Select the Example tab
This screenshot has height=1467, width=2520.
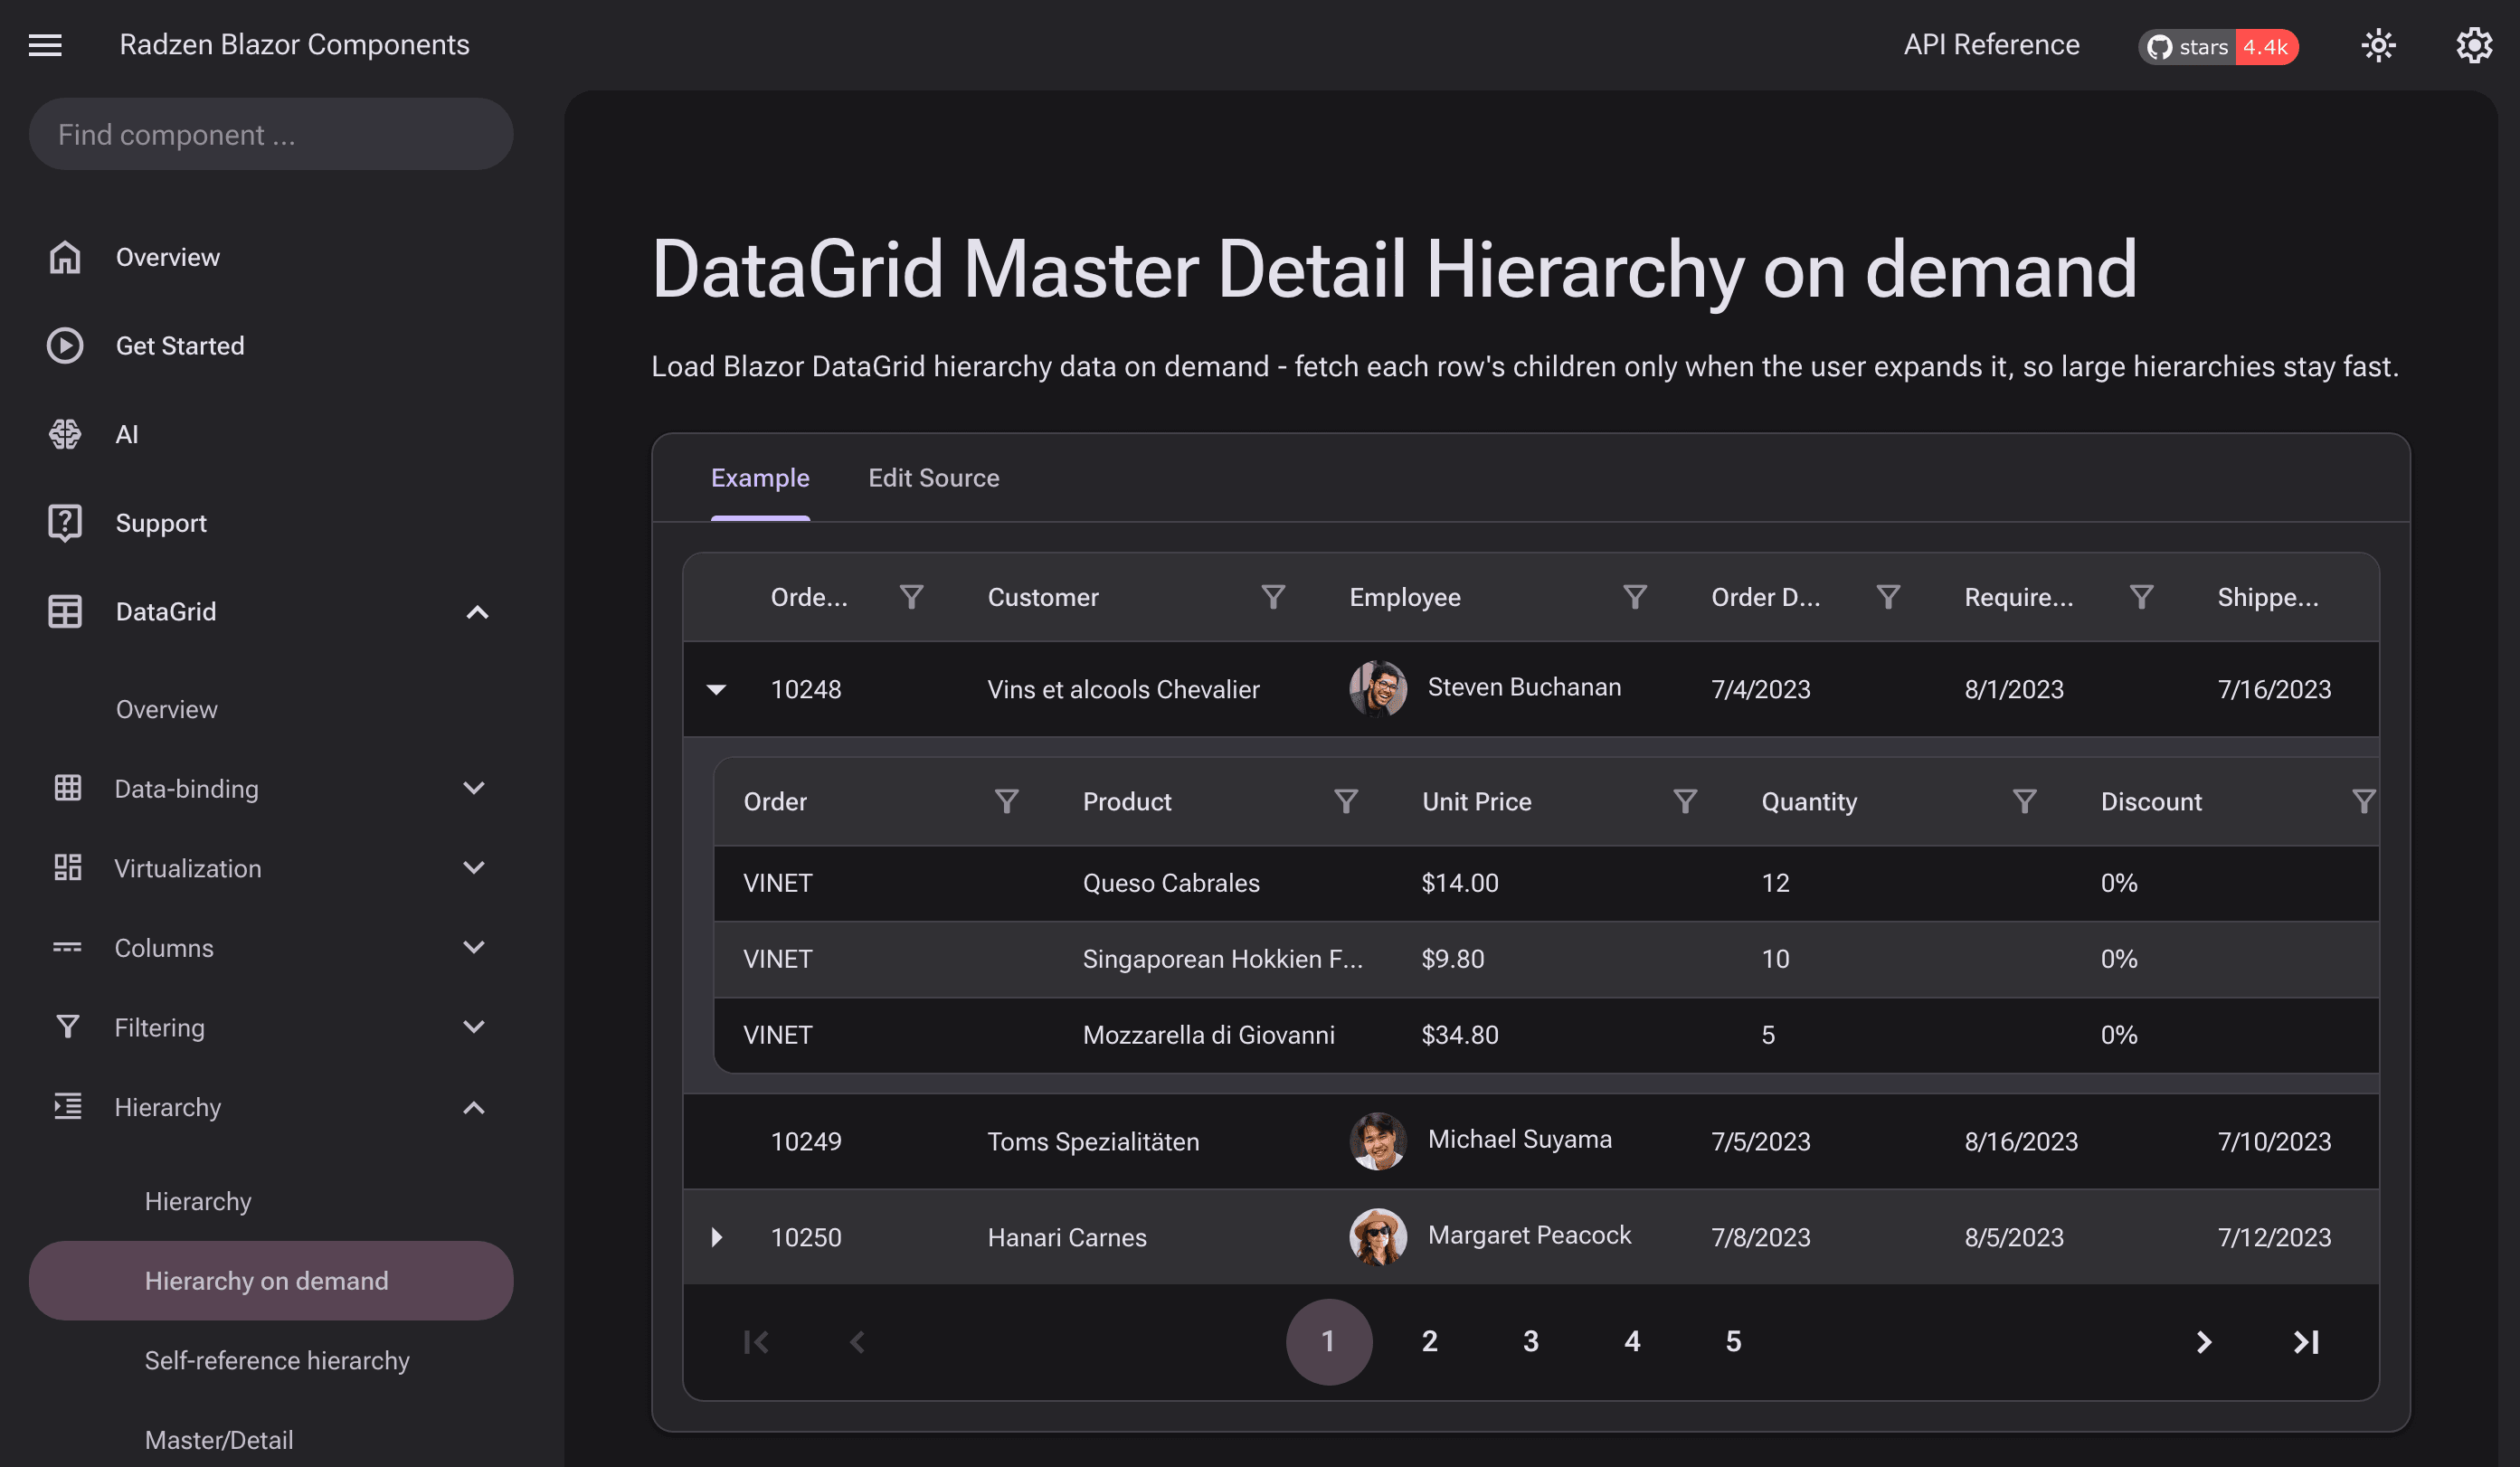pos(760,478)
